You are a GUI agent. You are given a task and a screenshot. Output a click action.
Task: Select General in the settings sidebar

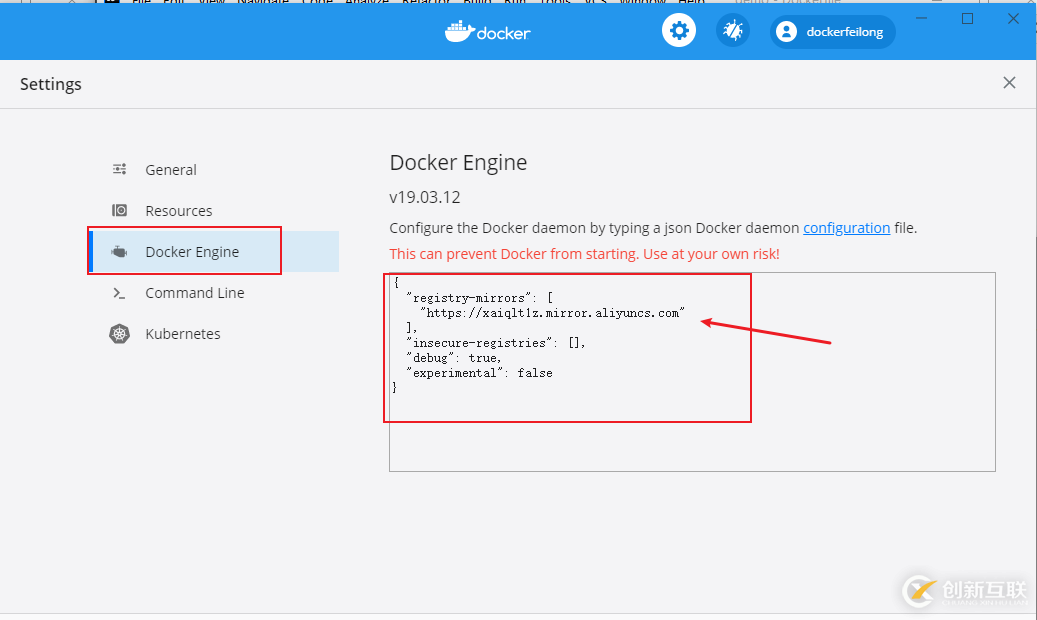[171, 169]
